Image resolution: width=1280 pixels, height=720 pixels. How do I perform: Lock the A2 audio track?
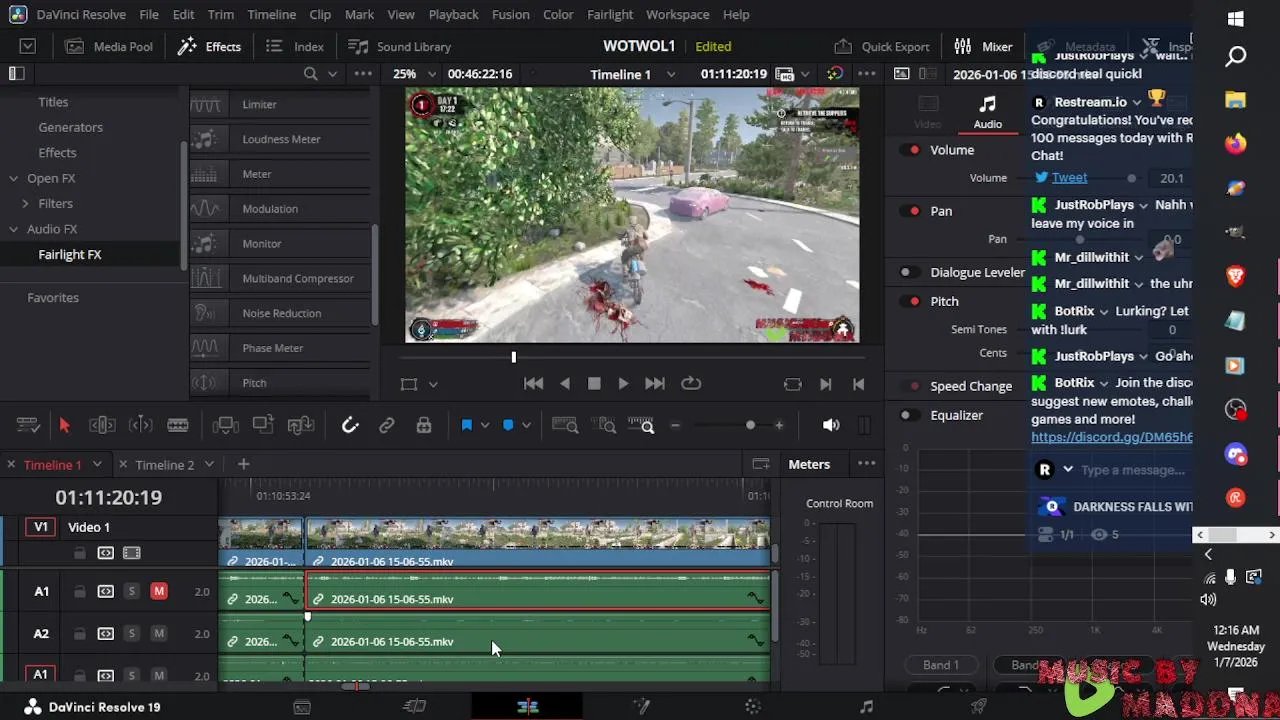(x=80, y=633)
